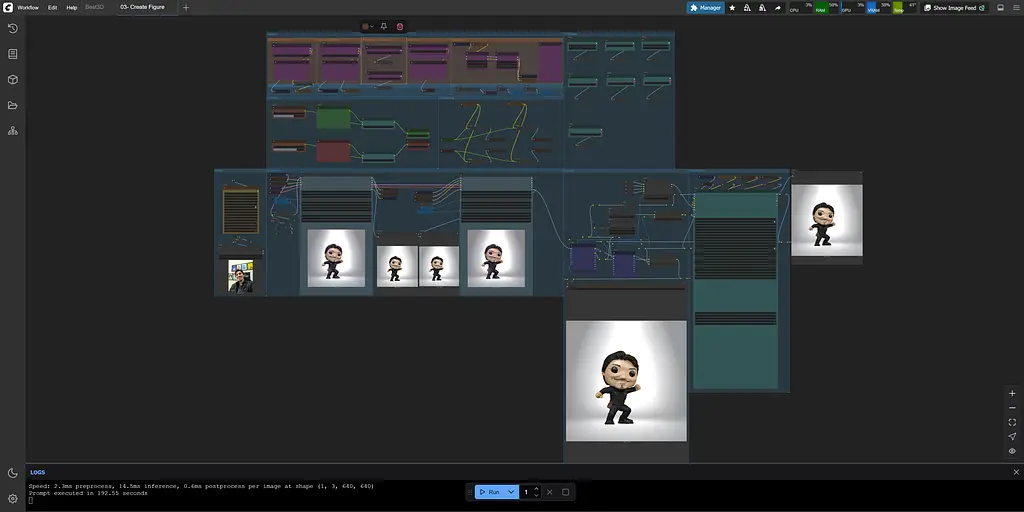The width and height of the screenshot is (1024, 512).
Task: Click the share arrow icon in top bar
Action: point(777,8)
